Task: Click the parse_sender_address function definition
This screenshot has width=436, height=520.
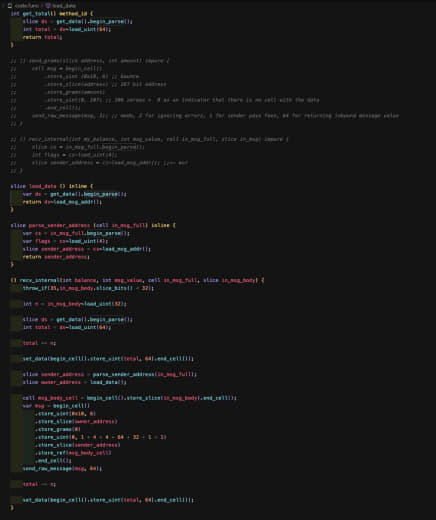Action: click(x=59, y=225)
